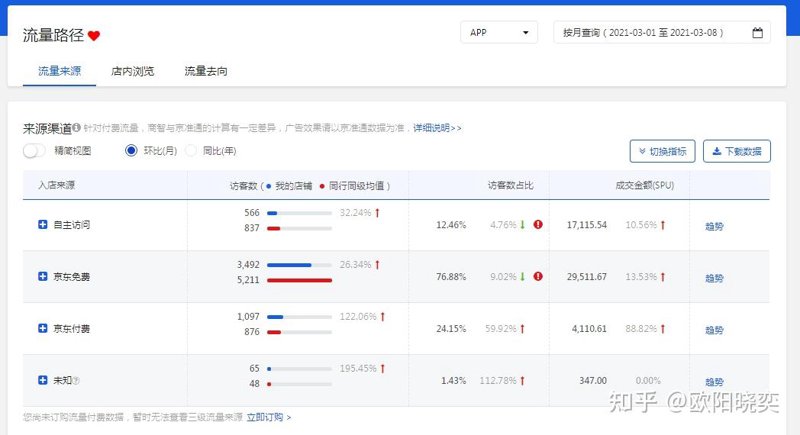Click the 立即订购 link
This screenshot has height=435, width=800.
[268, 417]
